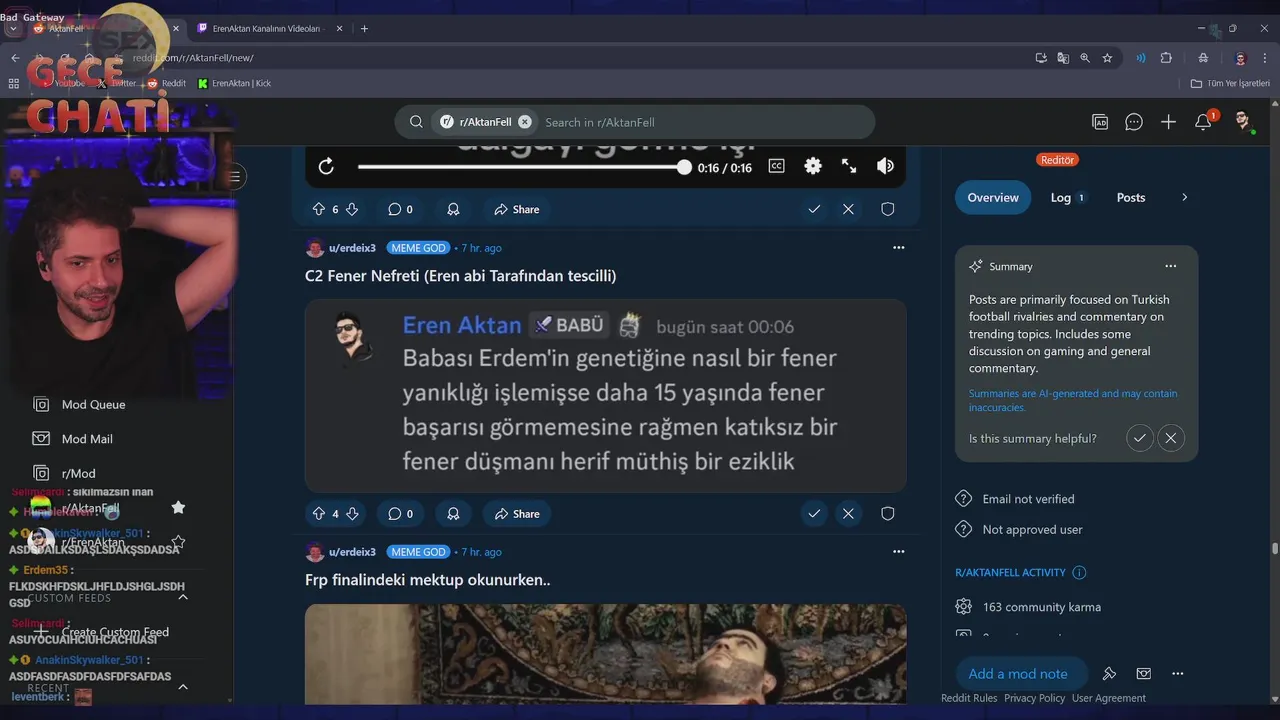This screenshot has width=1280, height=720.
Task: Upvote the C2 Fener Nefreti post
Action: click(x=319, y=514)
